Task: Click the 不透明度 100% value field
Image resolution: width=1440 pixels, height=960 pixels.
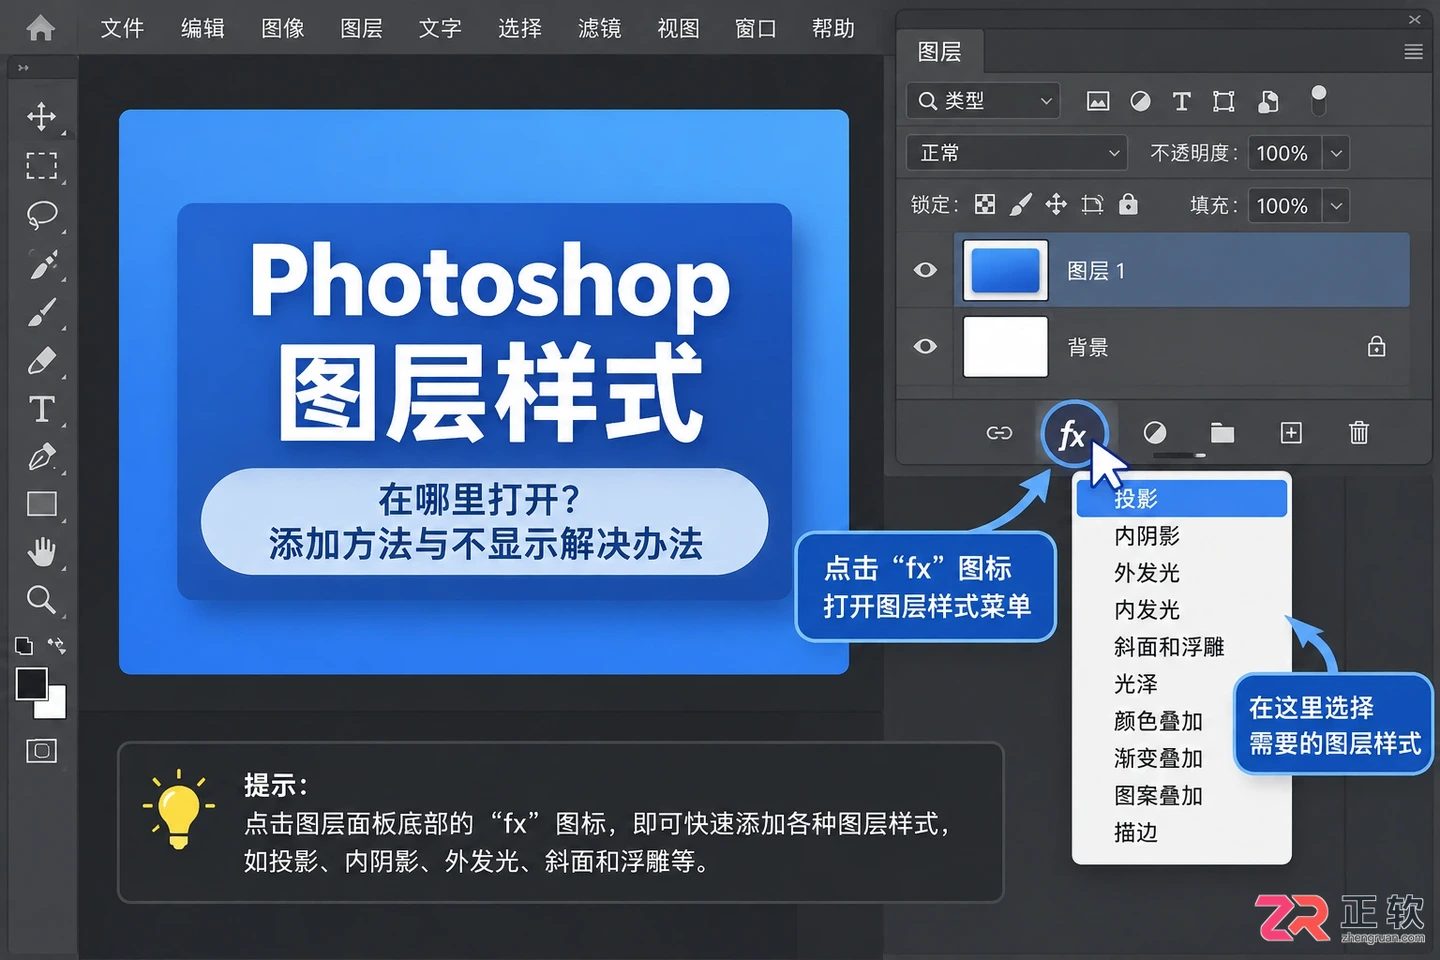Action: (x=1283, y=153)
